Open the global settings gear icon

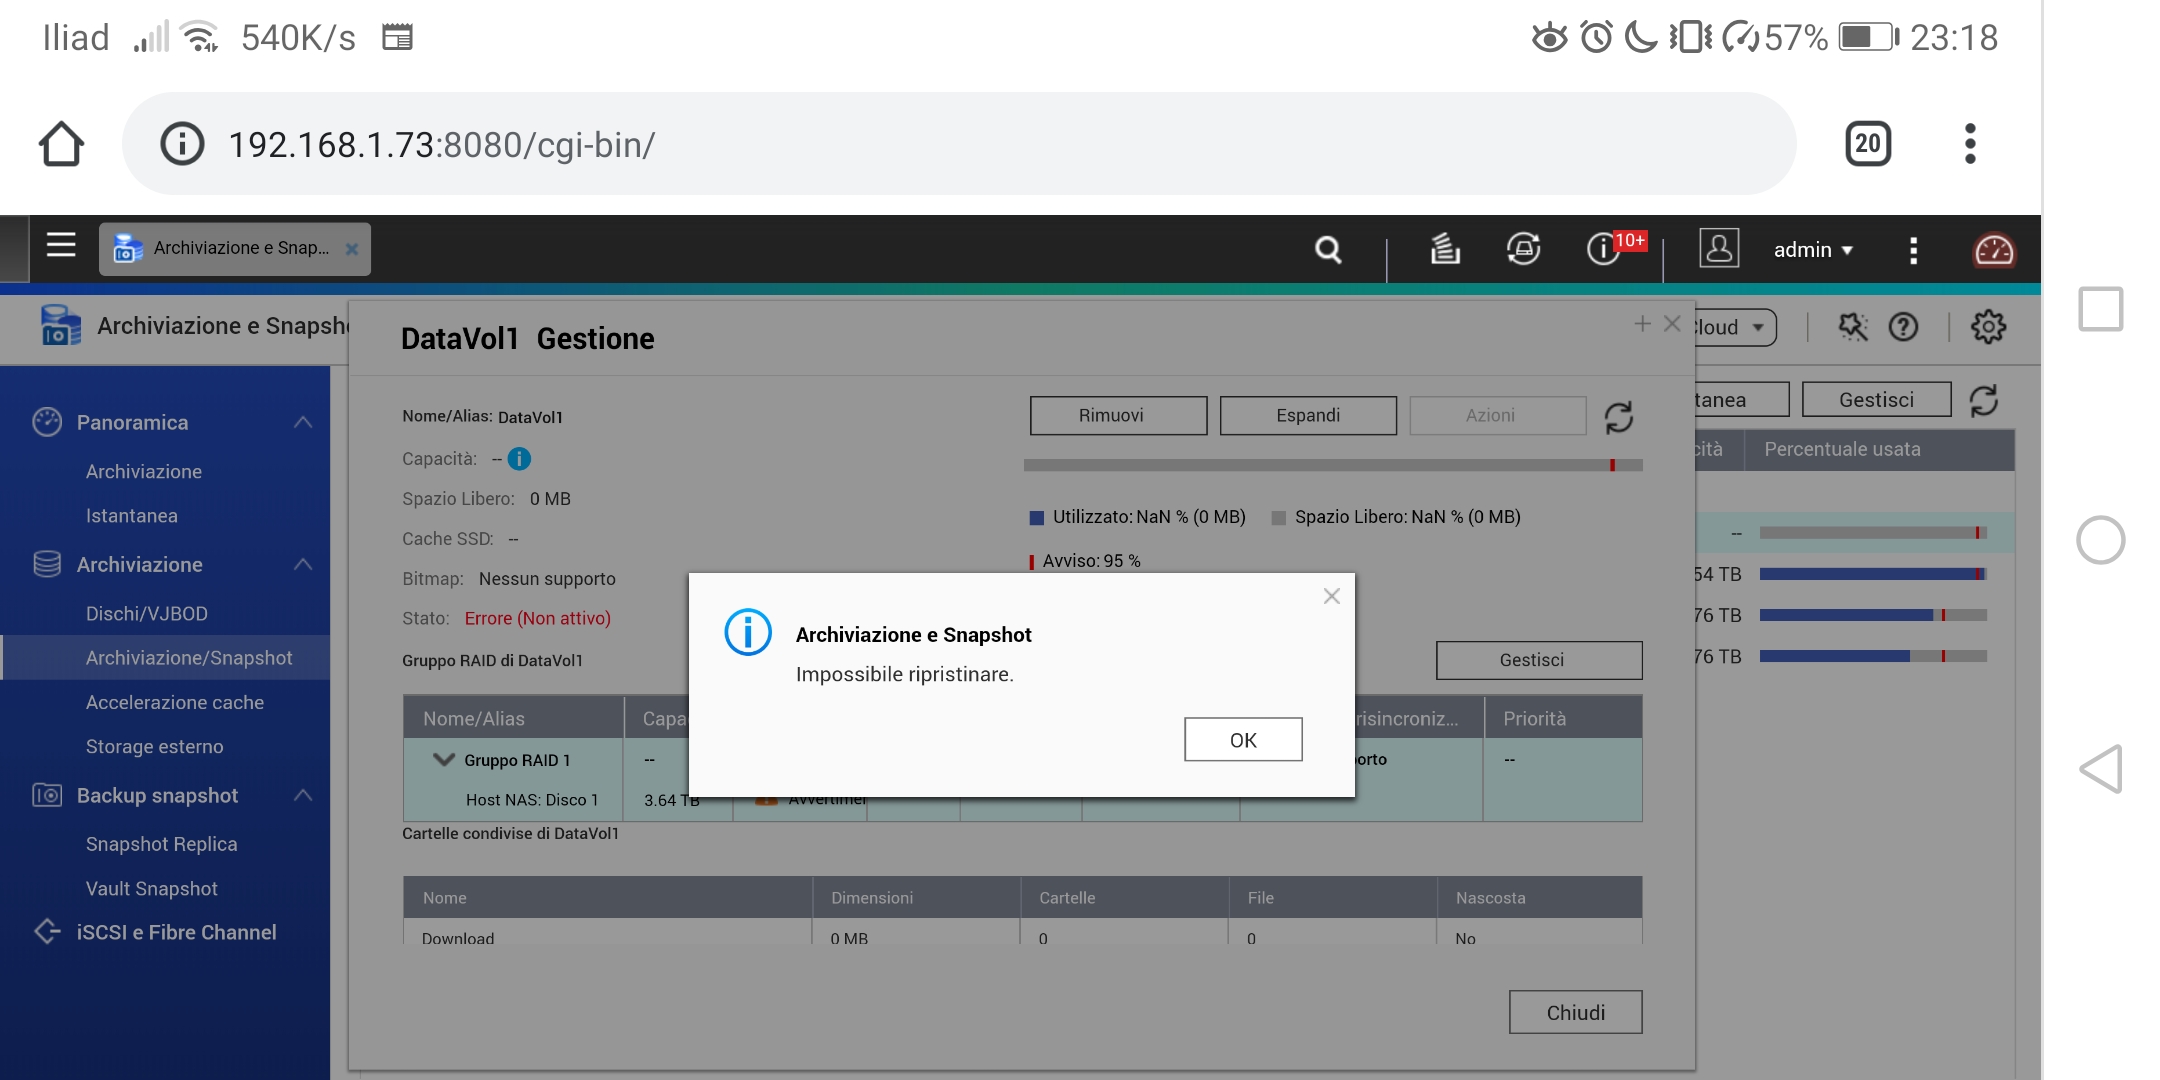[1988, 327]
